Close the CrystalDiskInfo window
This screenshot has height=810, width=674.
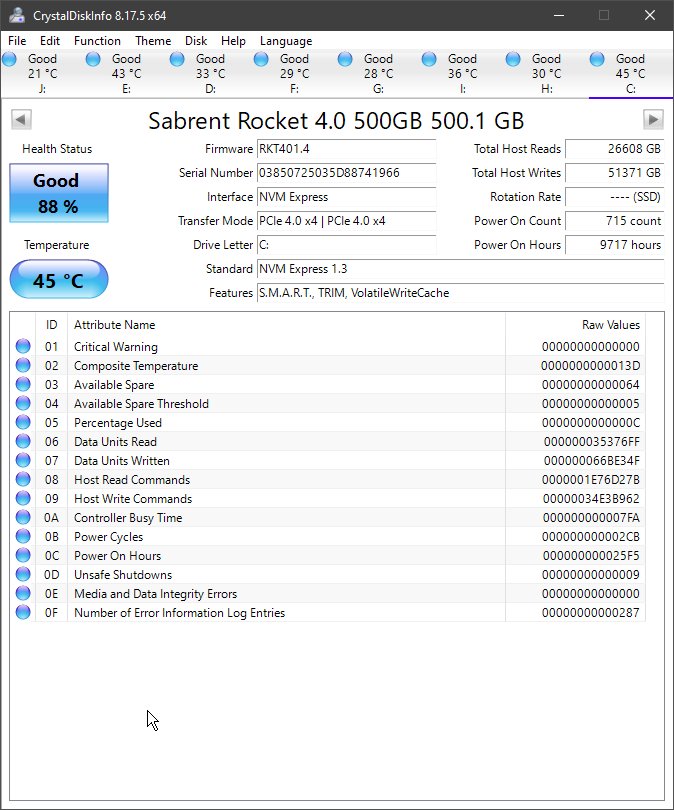pyautogui.click(x=650, y=15)
